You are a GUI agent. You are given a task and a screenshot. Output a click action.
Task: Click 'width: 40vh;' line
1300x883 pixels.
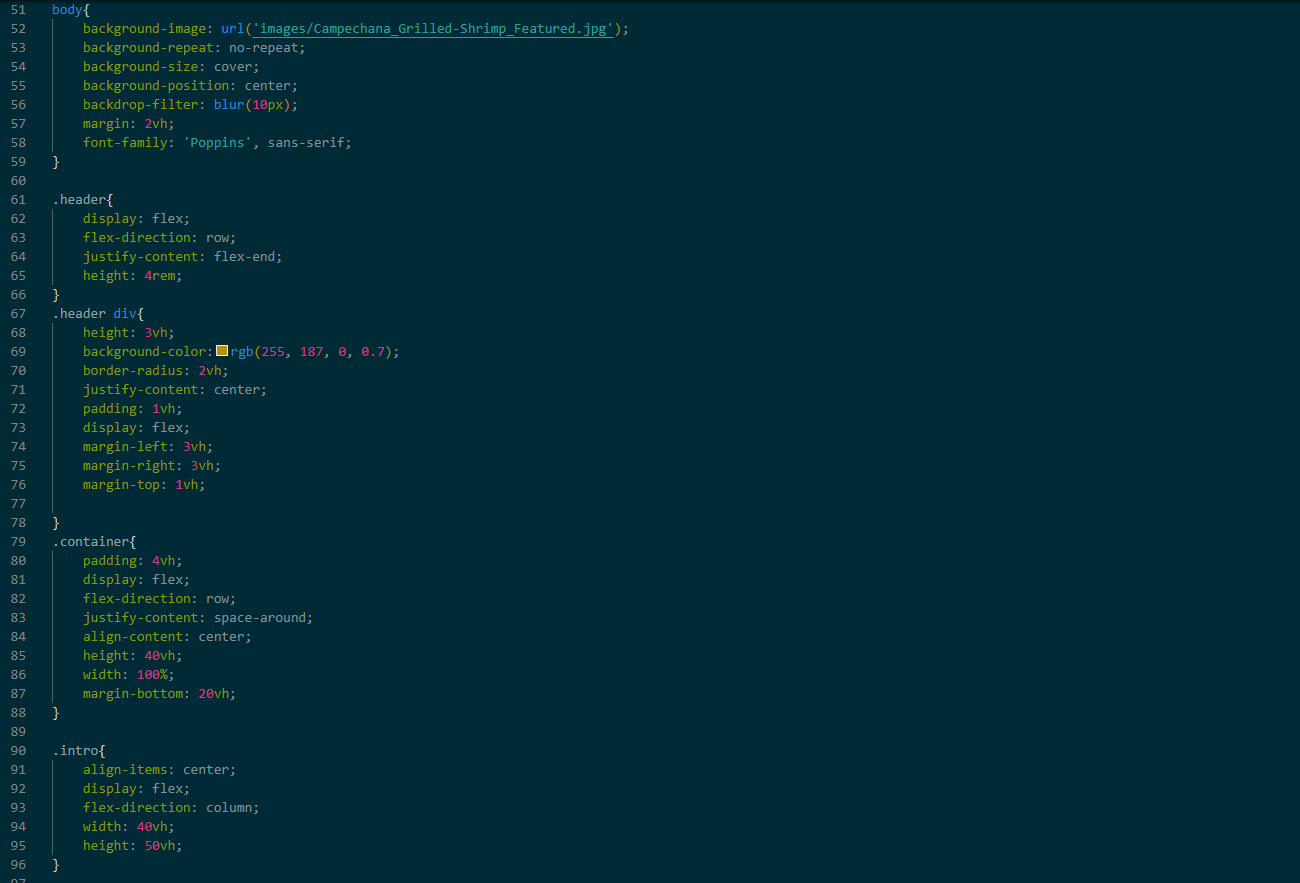point(129,826)
